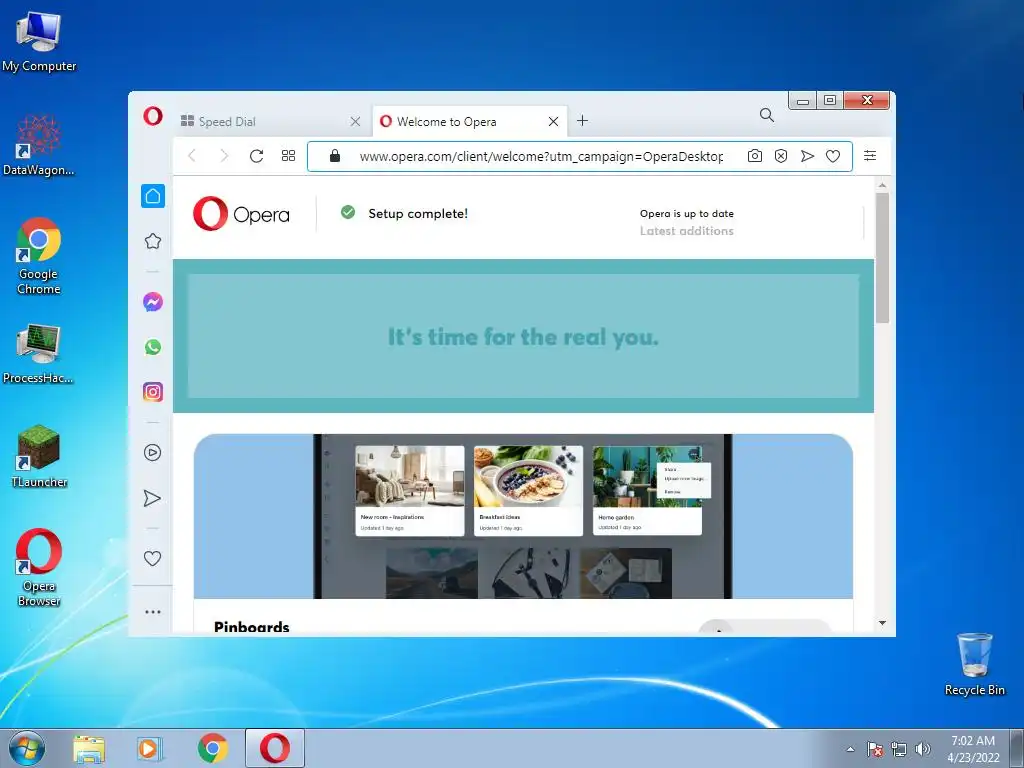Go back to previous page

coord(192,155)
